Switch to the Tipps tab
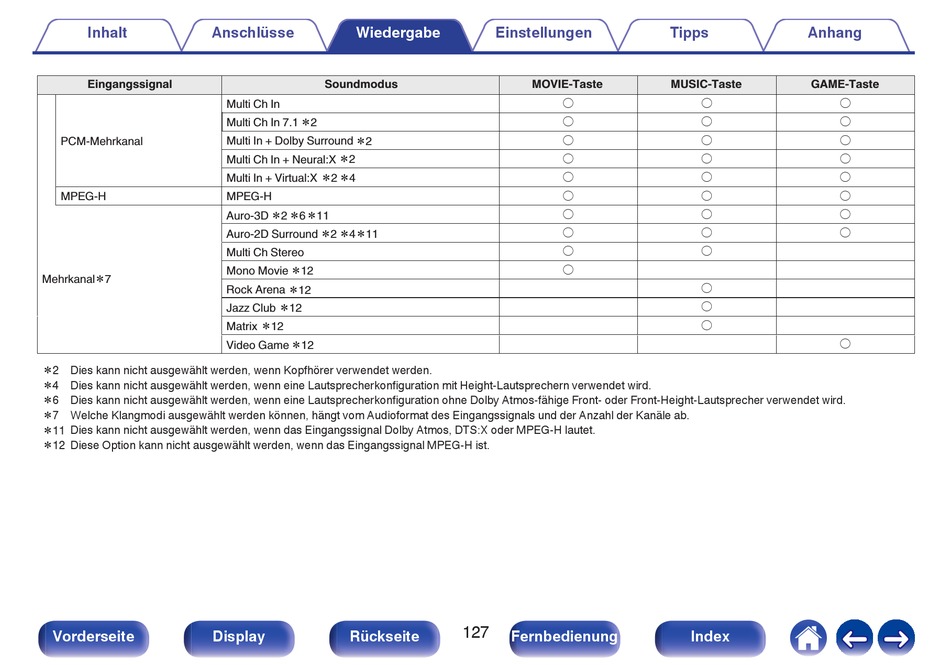This screenshot has height=665, width=950. 689,34
